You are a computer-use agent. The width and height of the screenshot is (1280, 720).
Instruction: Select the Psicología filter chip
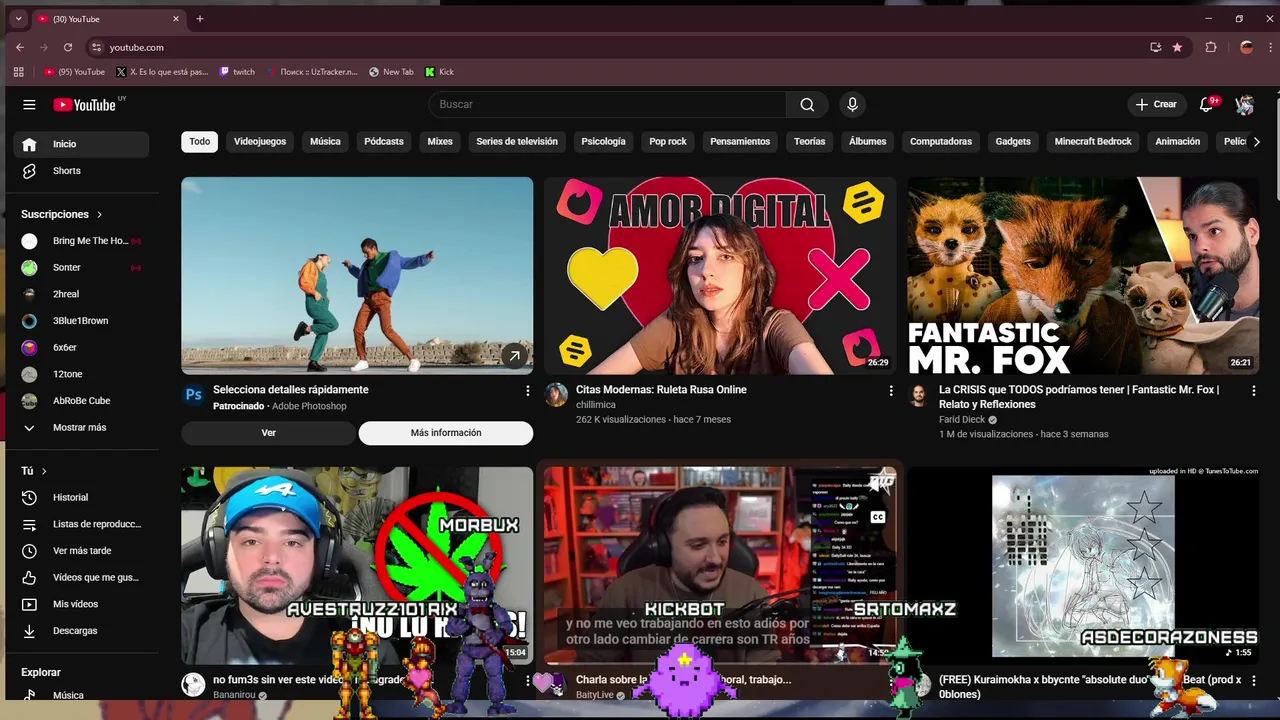point(603,142)
